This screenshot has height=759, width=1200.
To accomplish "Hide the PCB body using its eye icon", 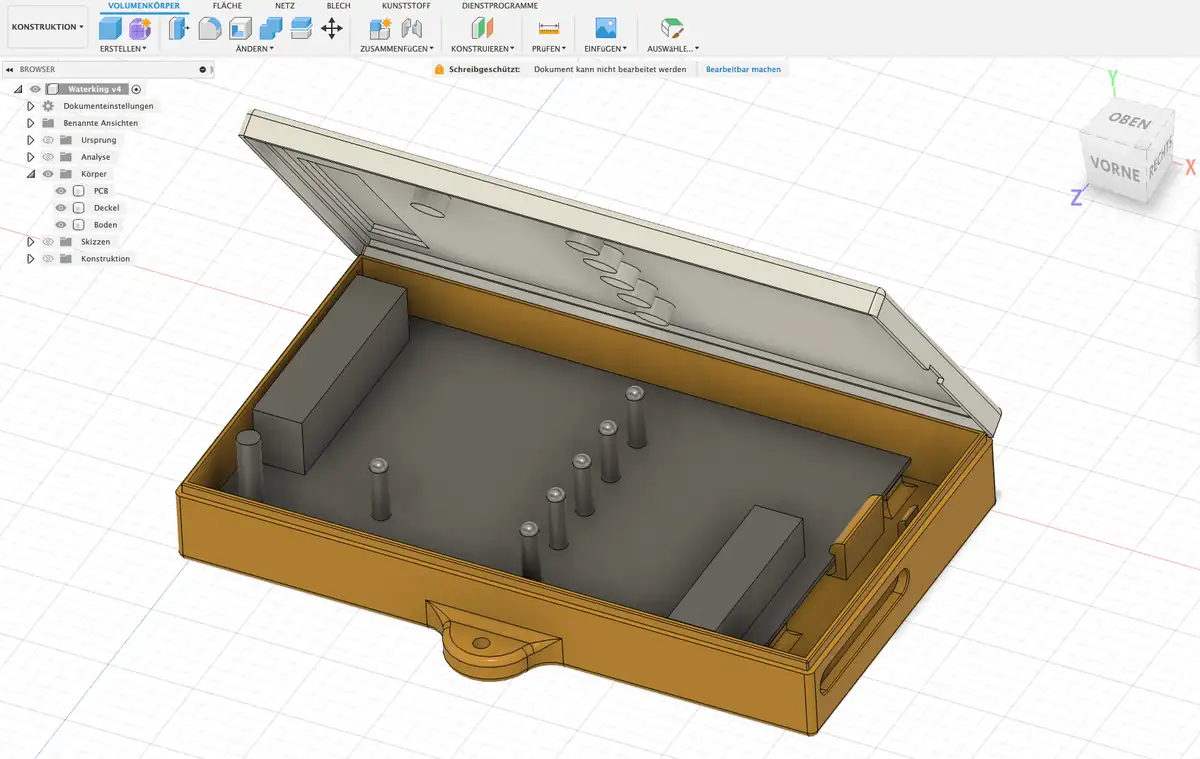I will (x=61, y=191).
